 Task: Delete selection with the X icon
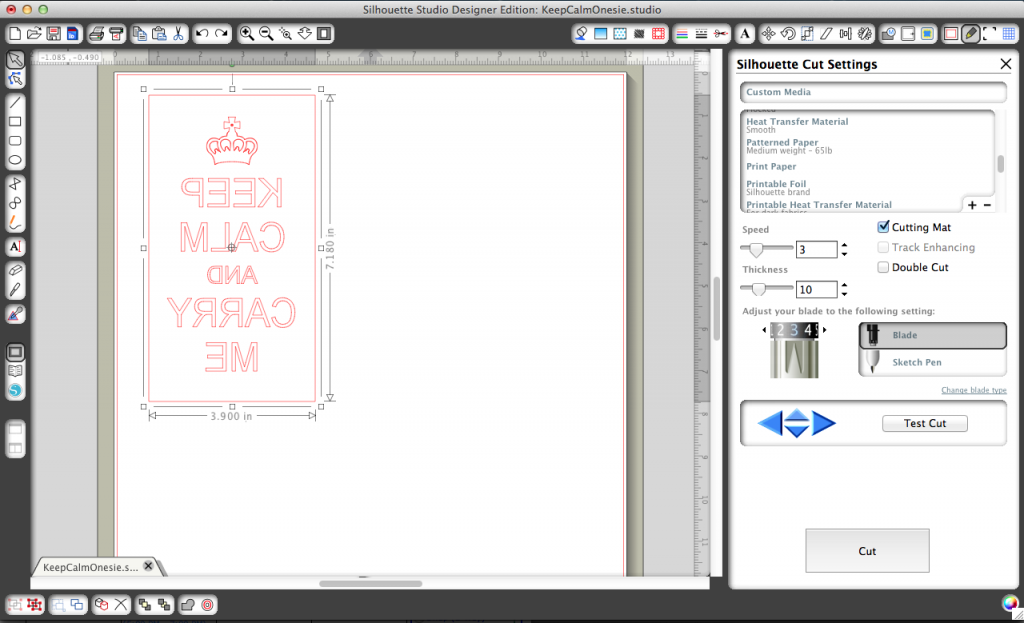coord(121,605)
